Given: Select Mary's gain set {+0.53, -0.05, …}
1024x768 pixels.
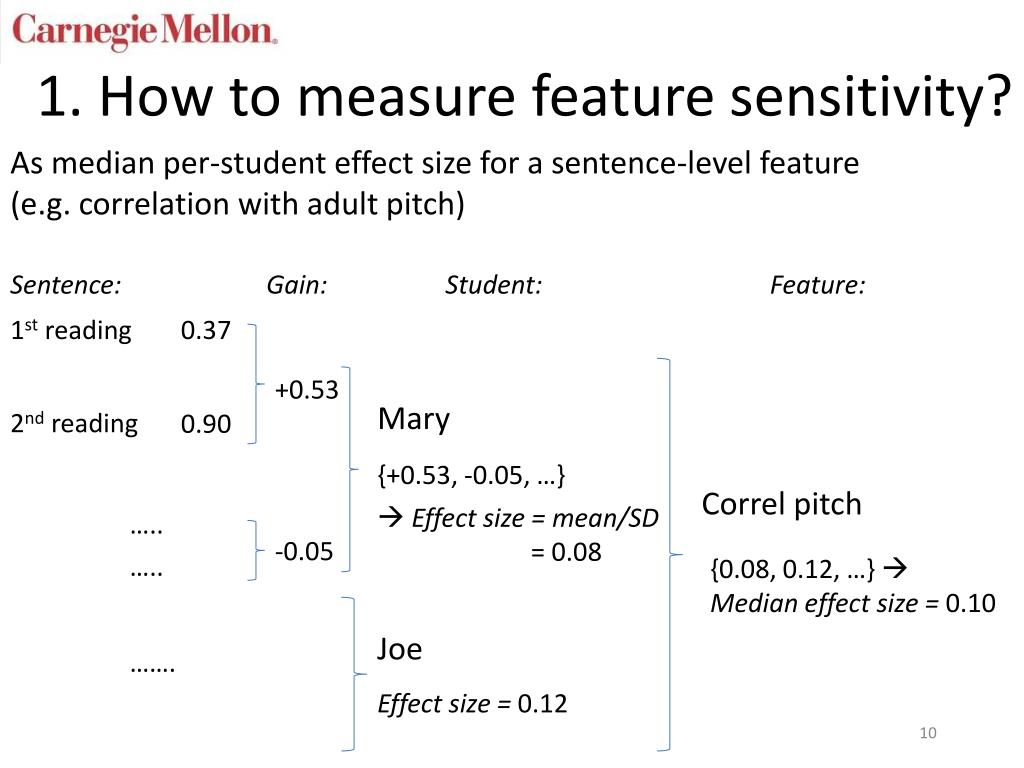Looking at the screenshot, I should pos(472,475).
